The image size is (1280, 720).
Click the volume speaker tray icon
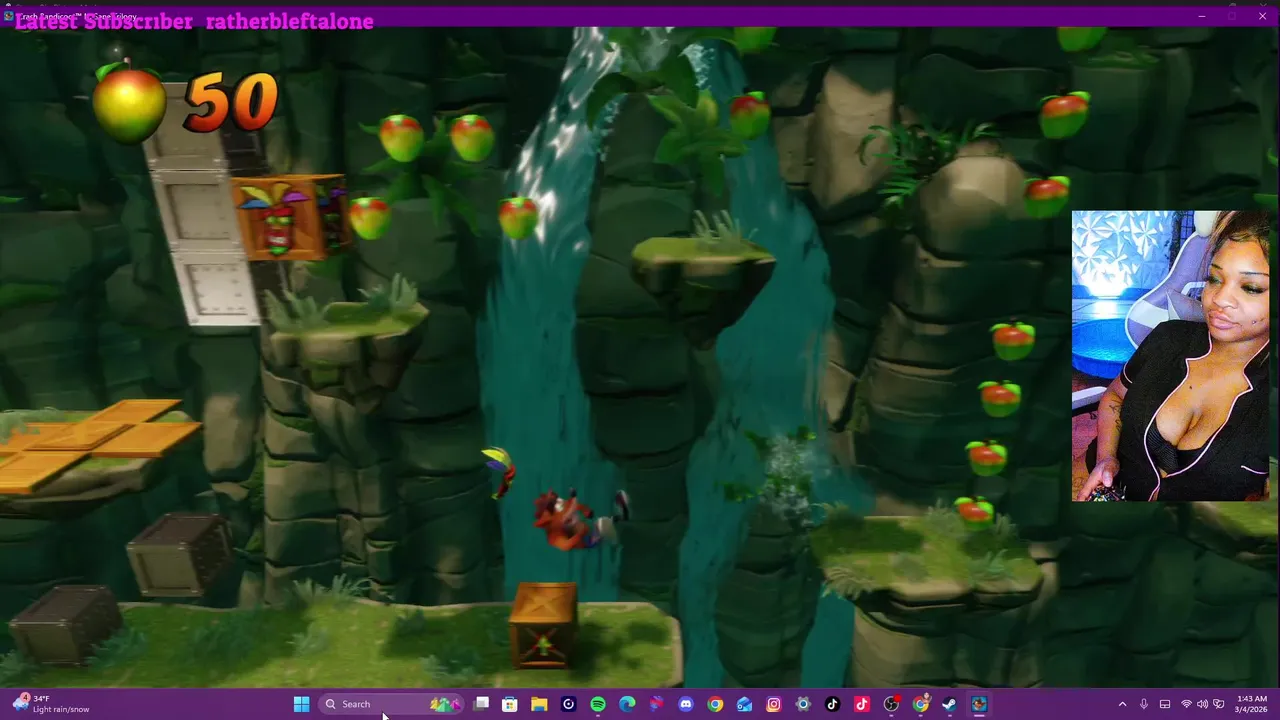[x=1202, y=704]
